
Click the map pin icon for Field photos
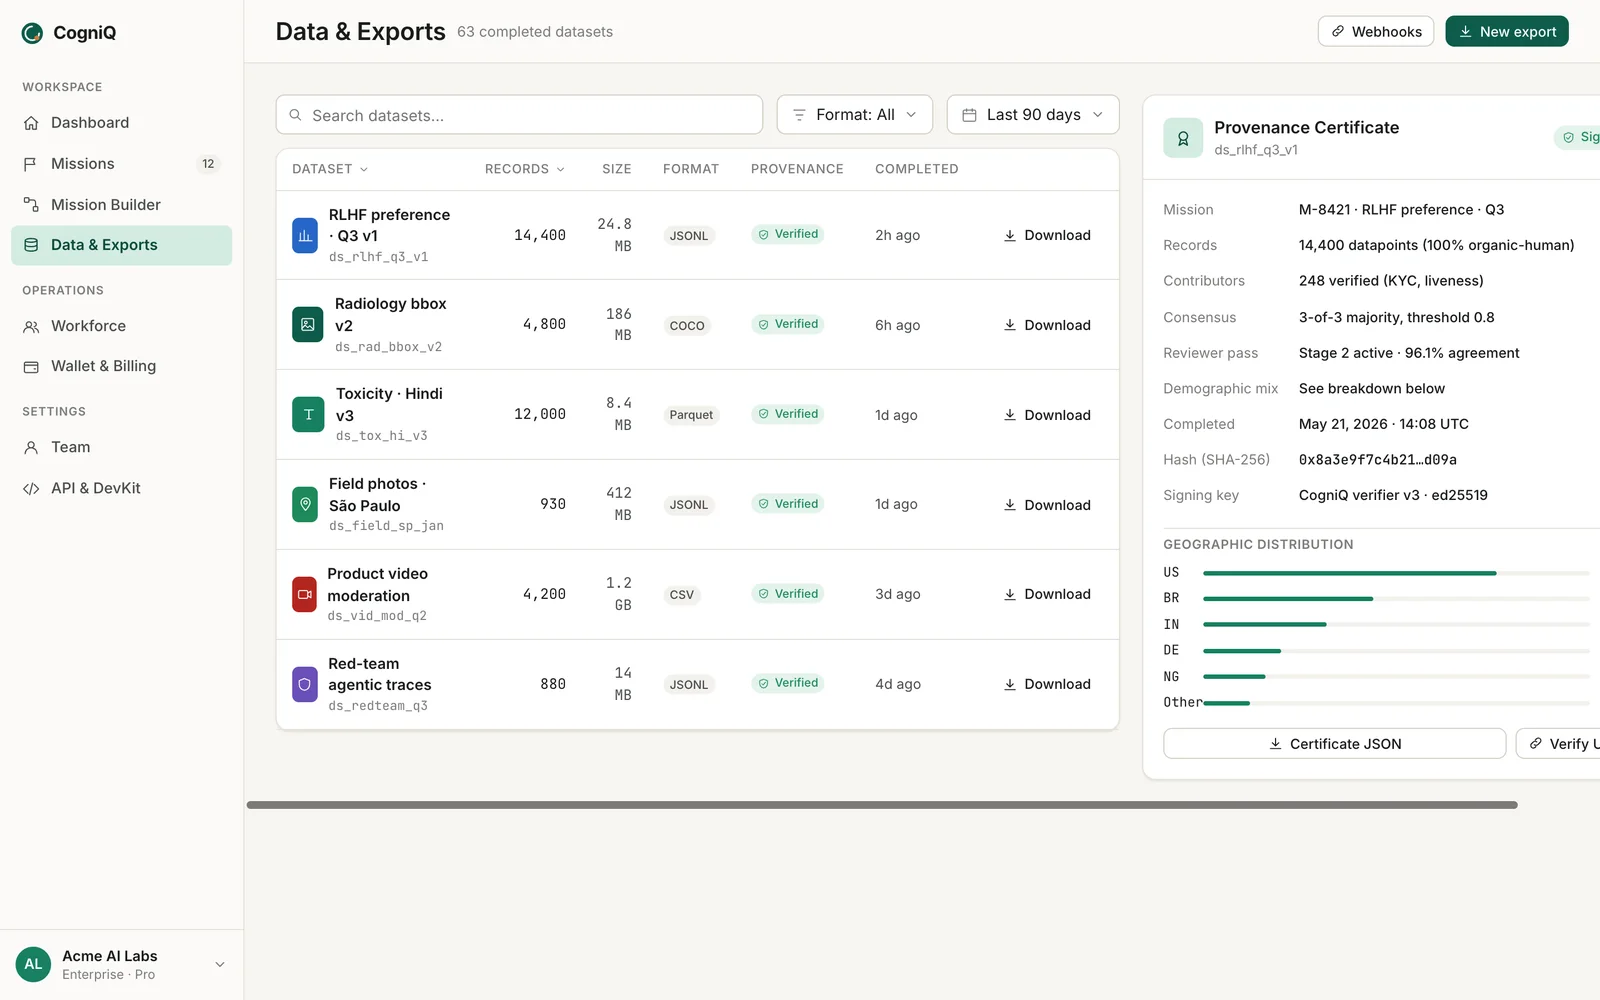[x=305, y=504]
